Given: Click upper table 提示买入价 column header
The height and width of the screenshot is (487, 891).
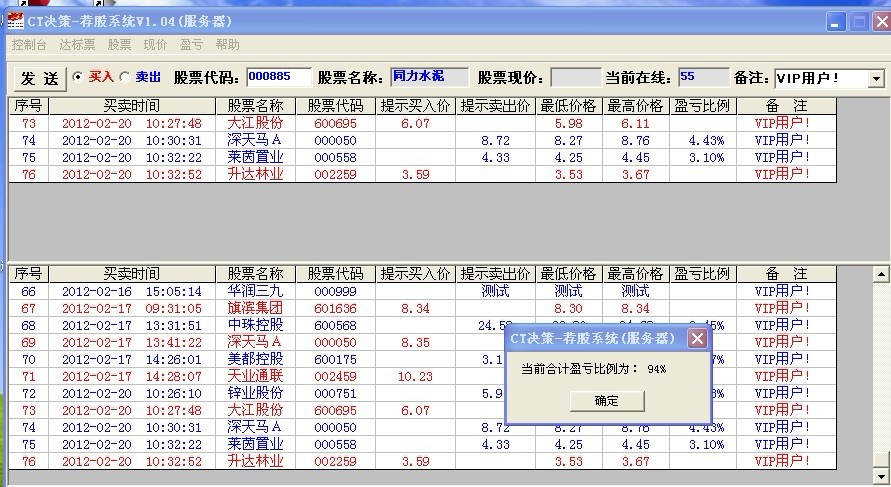Looking at the screenshot, I should (x=415, y=106).
